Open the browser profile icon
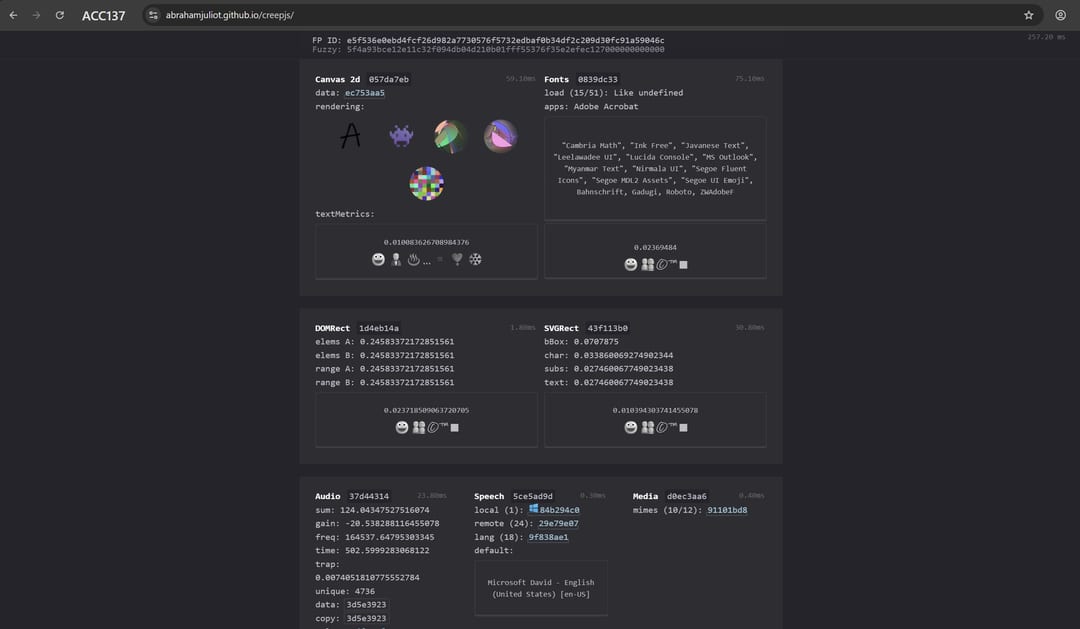Screen dimensions: 1080x629 point(1061,15)
